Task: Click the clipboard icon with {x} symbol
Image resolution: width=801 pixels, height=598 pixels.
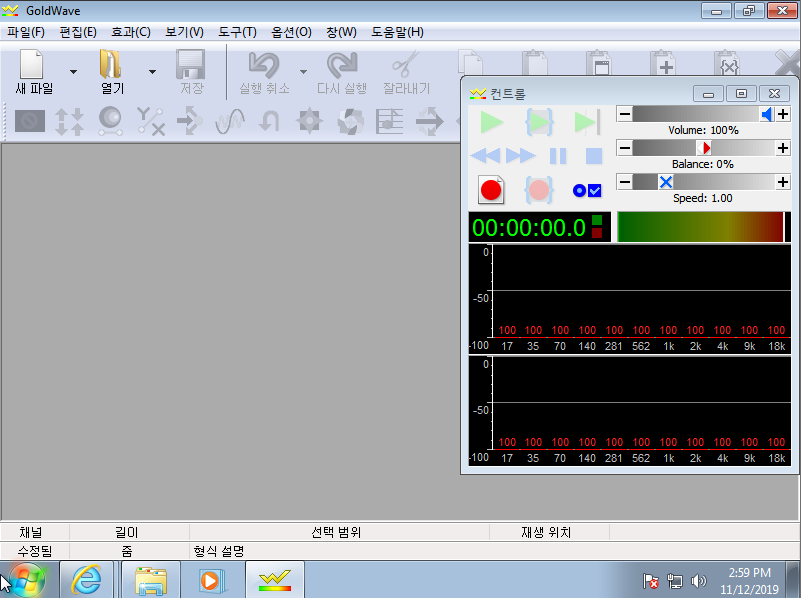Action: tap(727, 62)
